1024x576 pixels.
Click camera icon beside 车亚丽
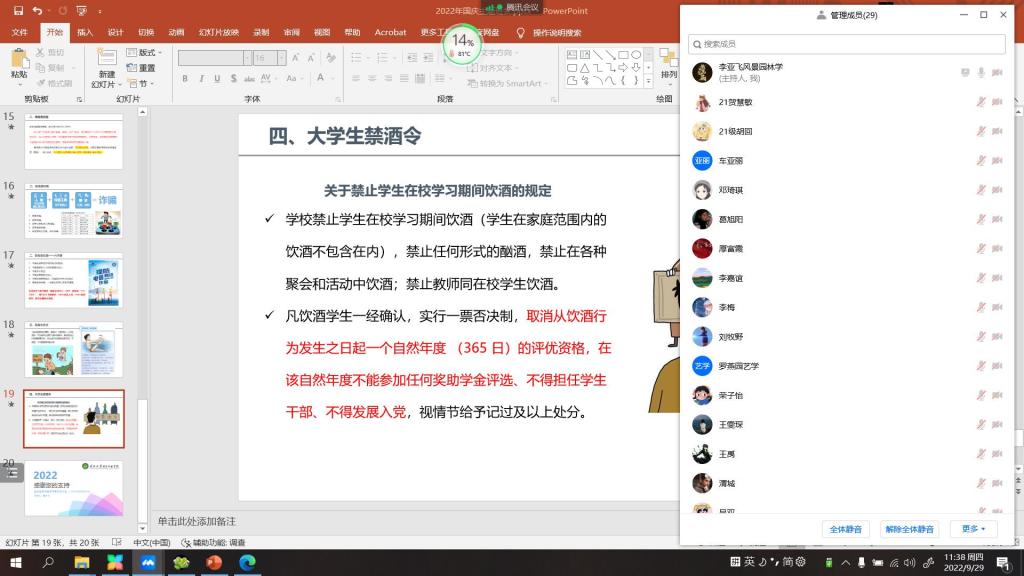tap(996, 161)
